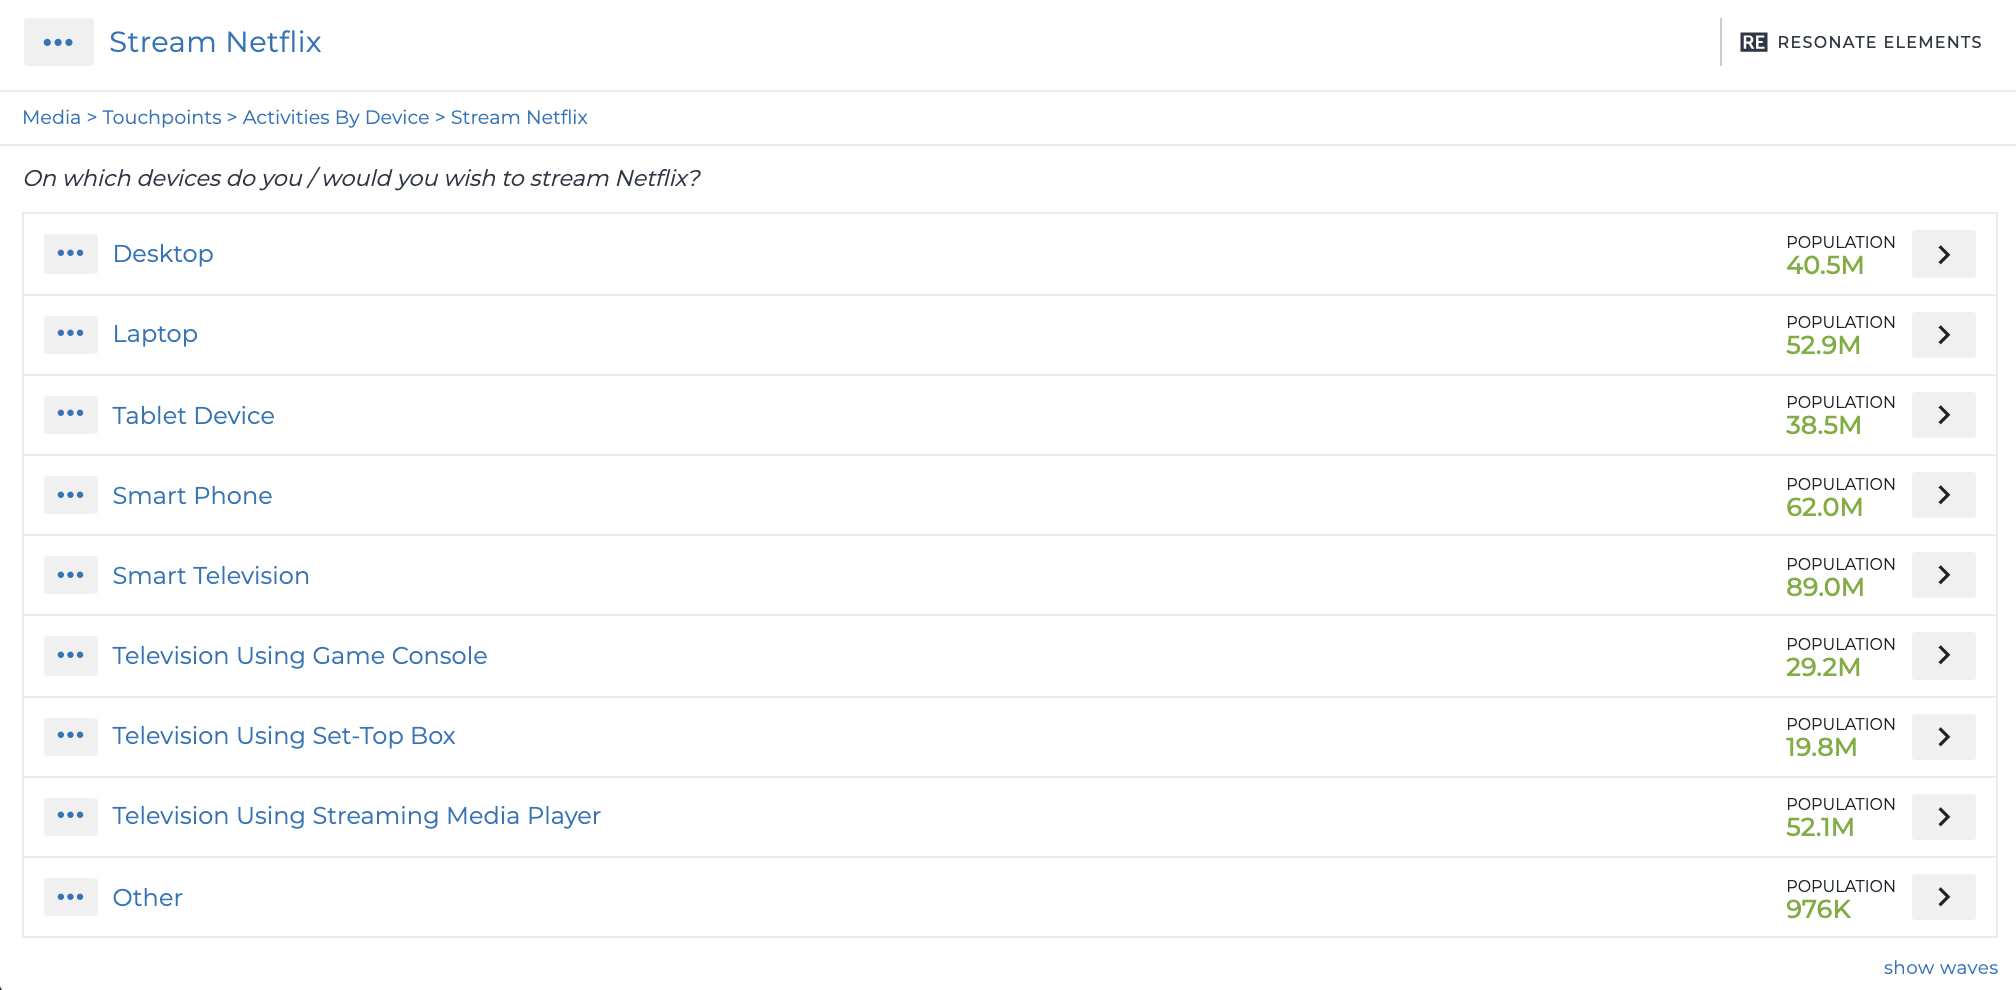Open the three-dot menu for Smart Television
Viewport: 2016px width, 990px height.
click(71, 575)
